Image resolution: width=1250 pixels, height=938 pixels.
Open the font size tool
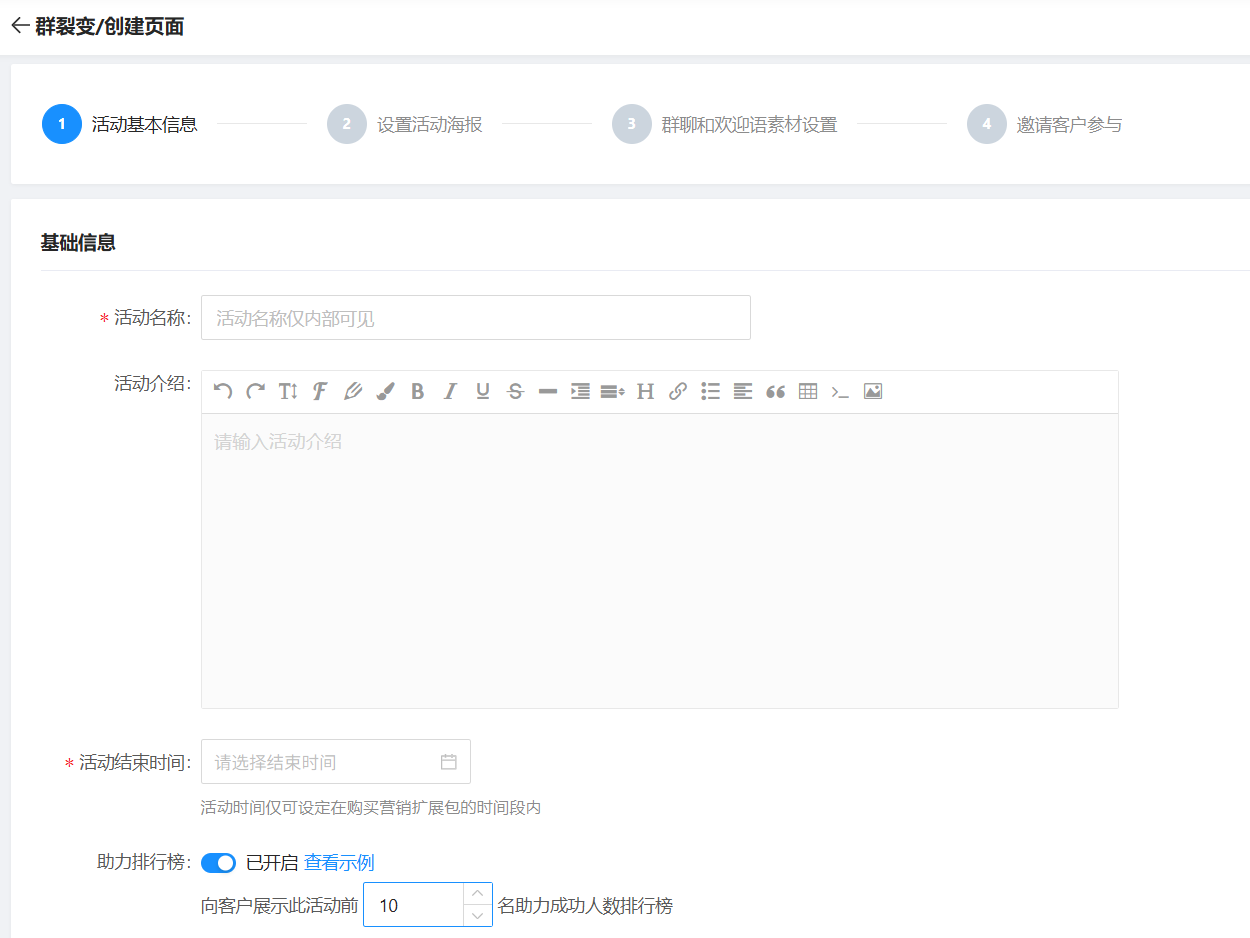point(288,392)
